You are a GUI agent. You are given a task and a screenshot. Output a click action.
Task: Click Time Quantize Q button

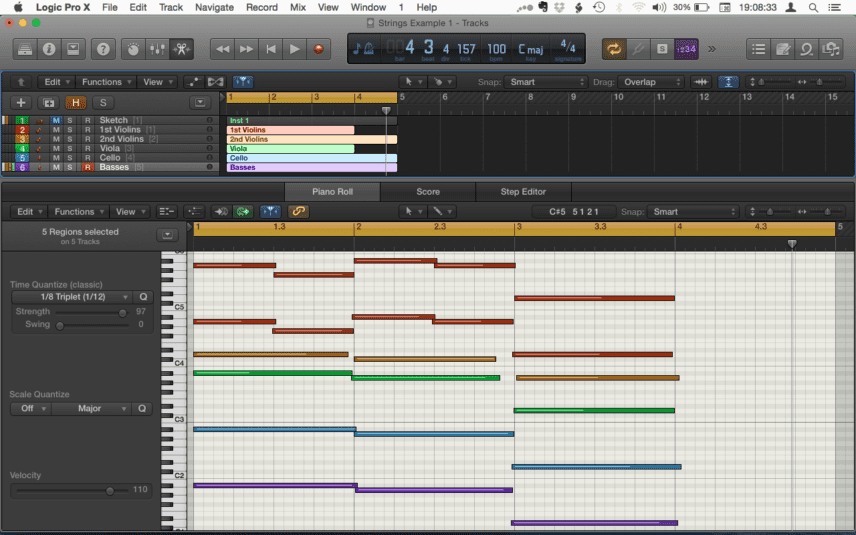click(x=143, y=297)
